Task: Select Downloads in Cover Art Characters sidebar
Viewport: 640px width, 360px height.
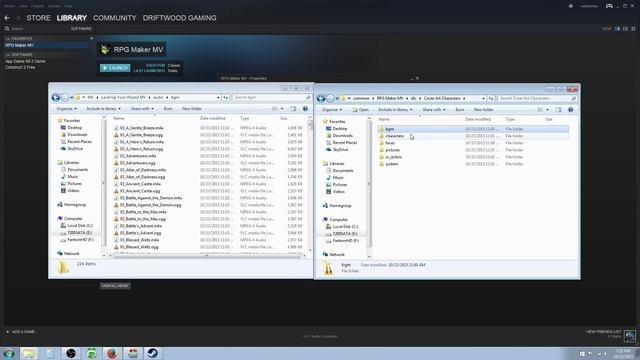Action: pyautogui.click(x=339, y=136)
